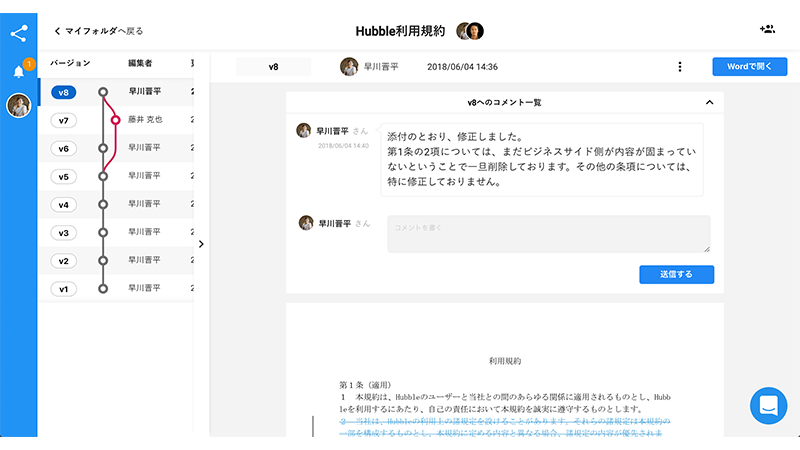Click the orange notification count badge

point(29,64)
